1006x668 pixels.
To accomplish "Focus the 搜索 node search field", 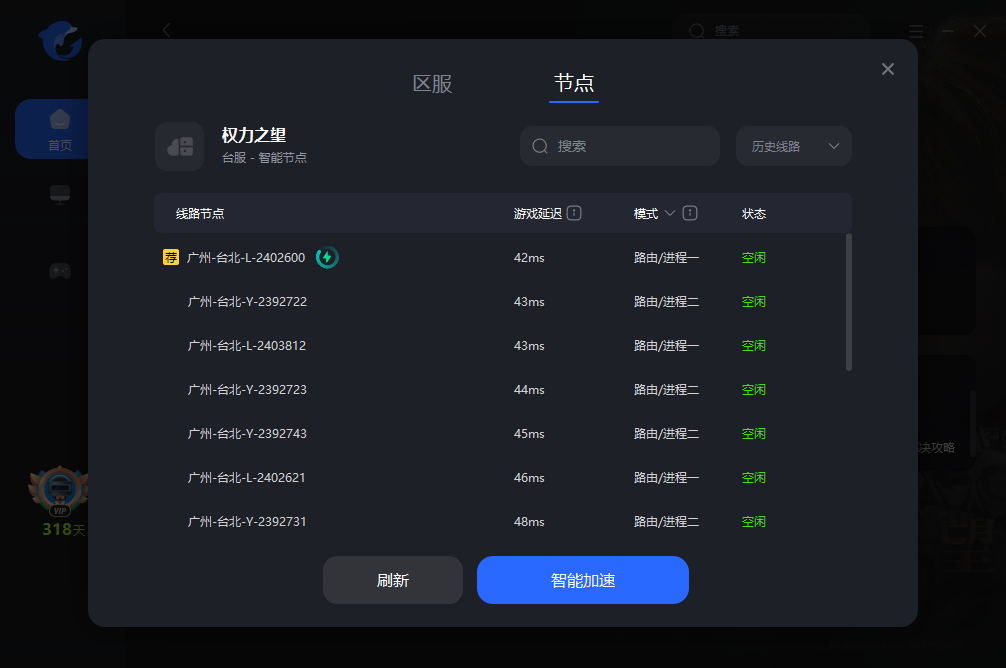I will pyautogui.click(x=630, y=146).
